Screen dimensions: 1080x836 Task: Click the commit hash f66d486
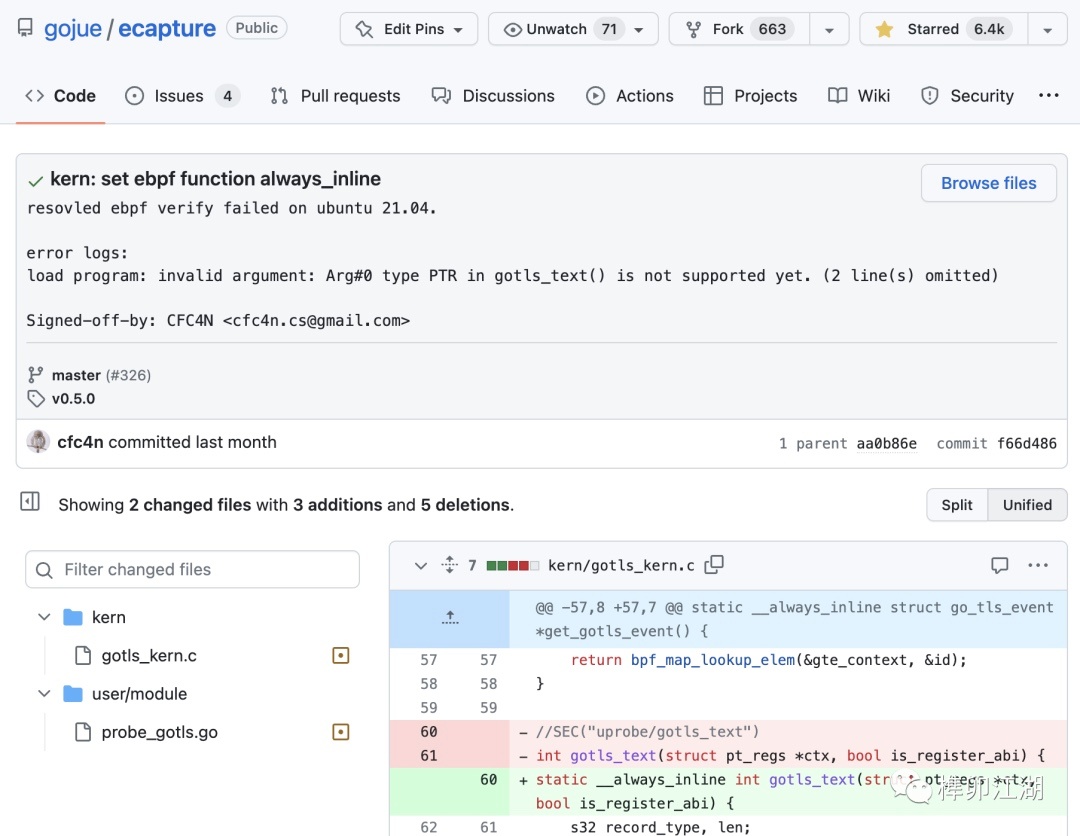[1026, 443]
